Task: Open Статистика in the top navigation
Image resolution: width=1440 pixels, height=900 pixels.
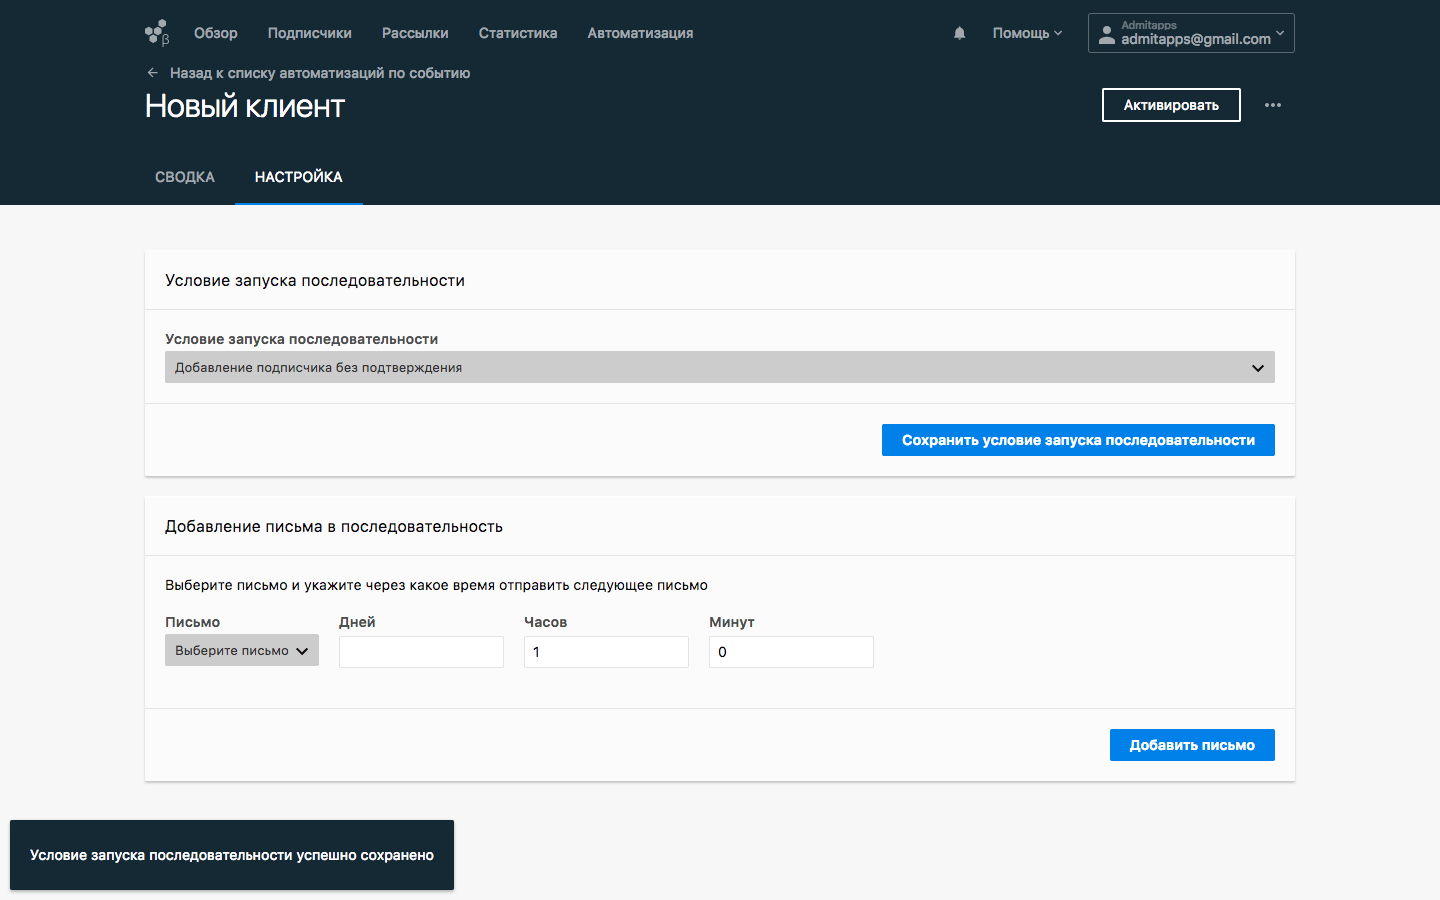Action: tap(517, 33)
